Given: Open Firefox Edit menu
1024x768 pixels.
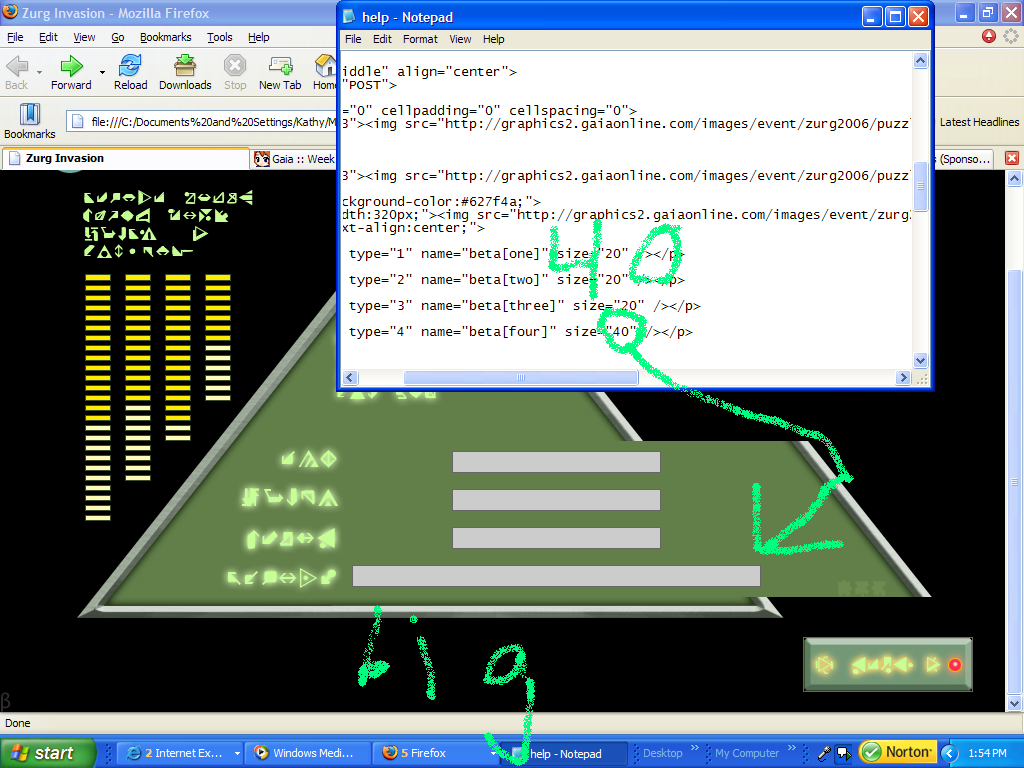Looking at the screenshot, I should (48, 37).
